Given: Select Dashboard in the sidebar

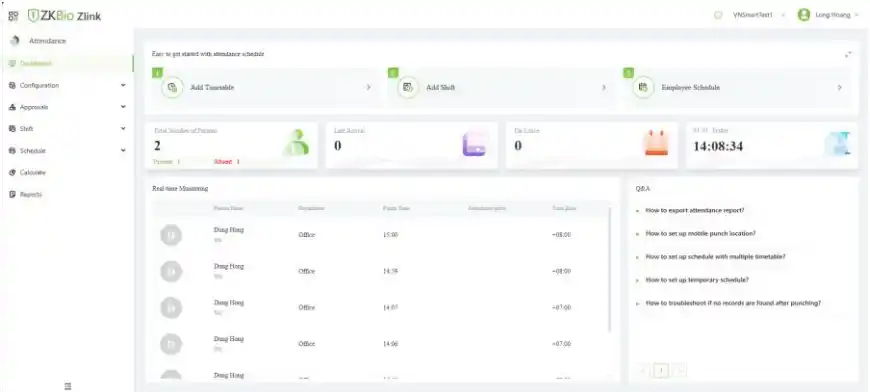Looking at the screenshot, I should point(67,63).
